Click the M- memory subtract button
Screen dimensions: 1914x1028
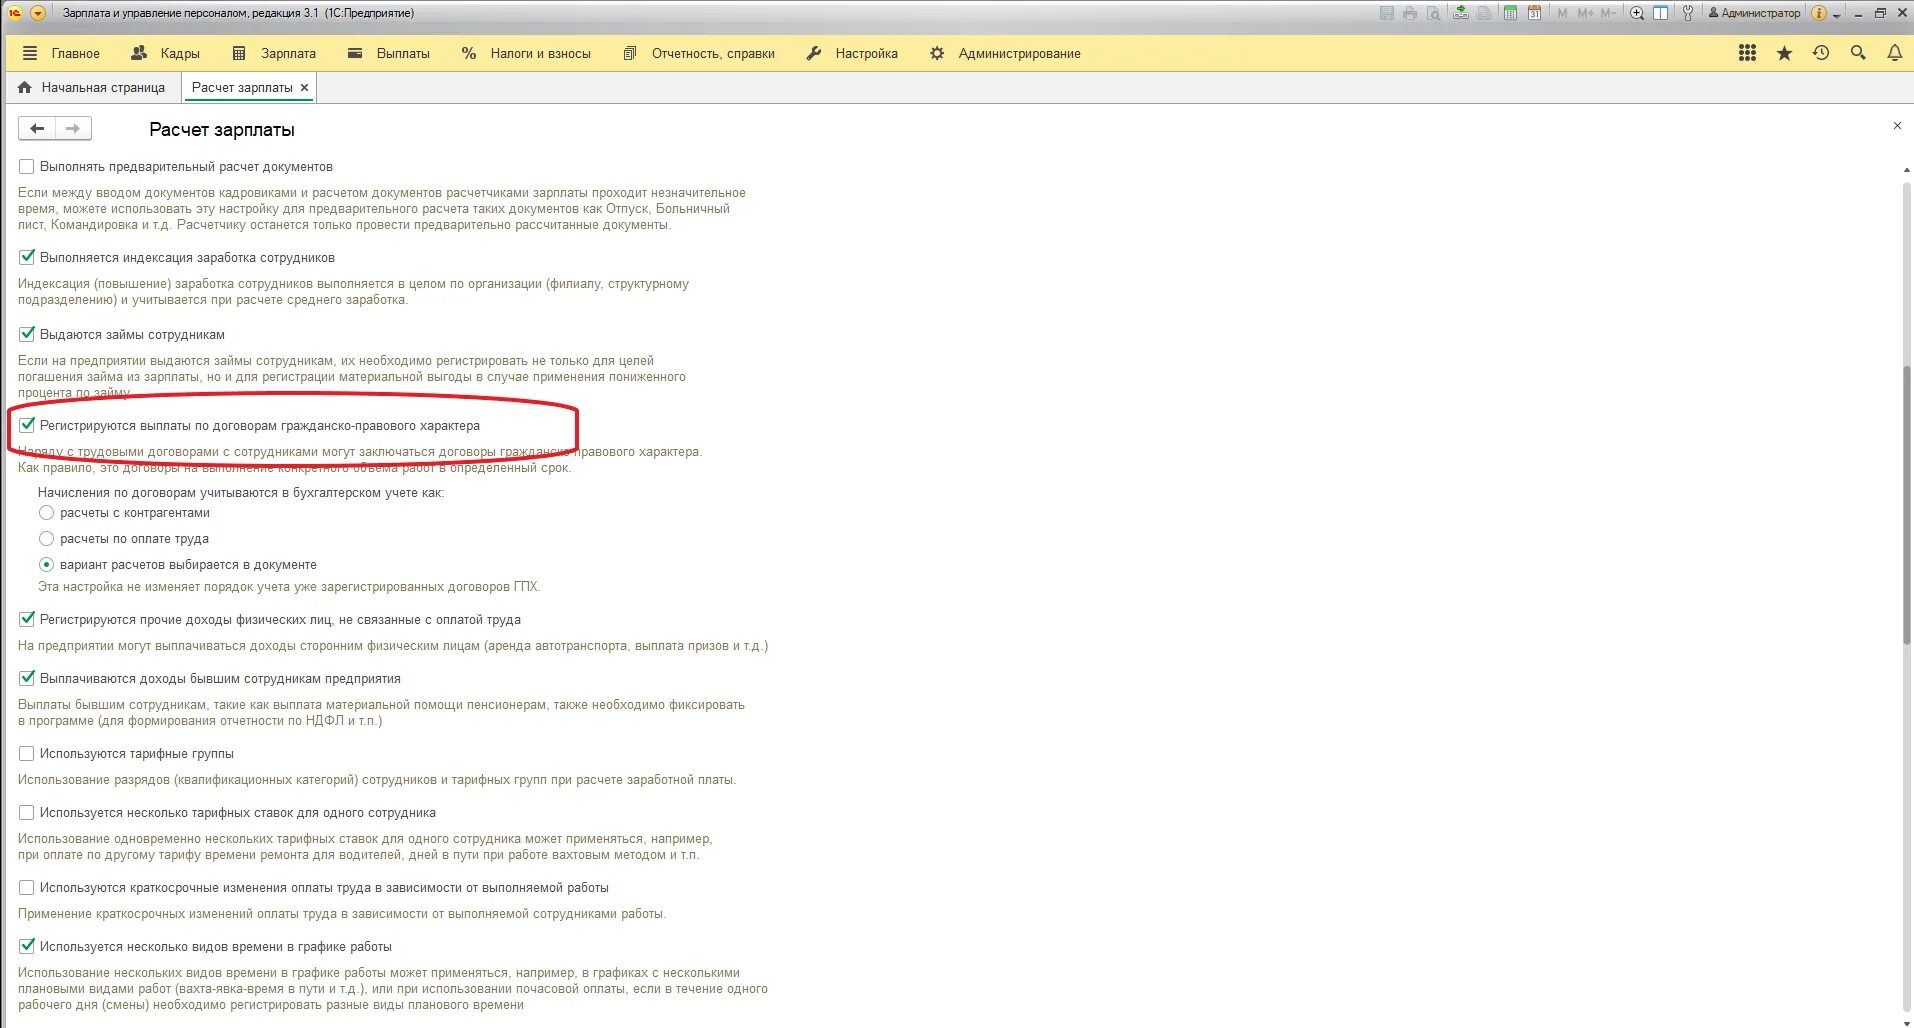1608,13
